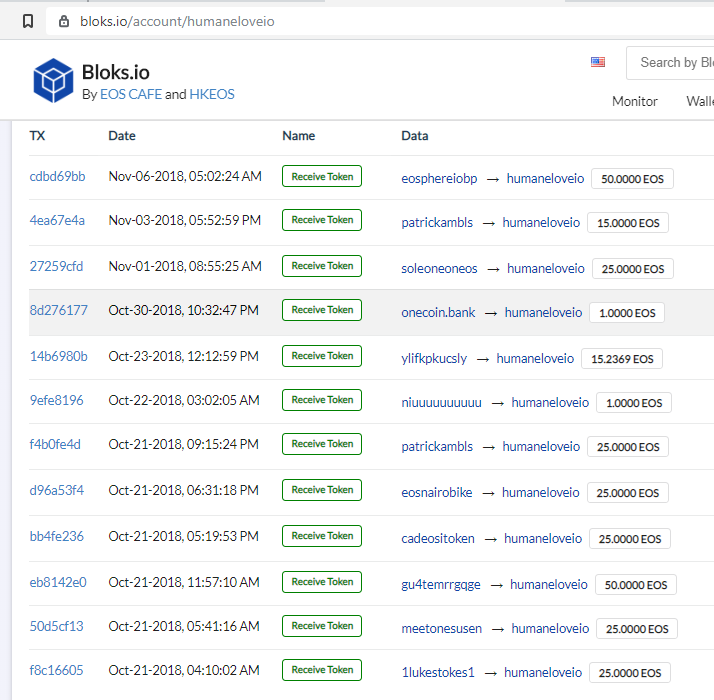Open sender account eosphereiobp

(x=439, y=179)
